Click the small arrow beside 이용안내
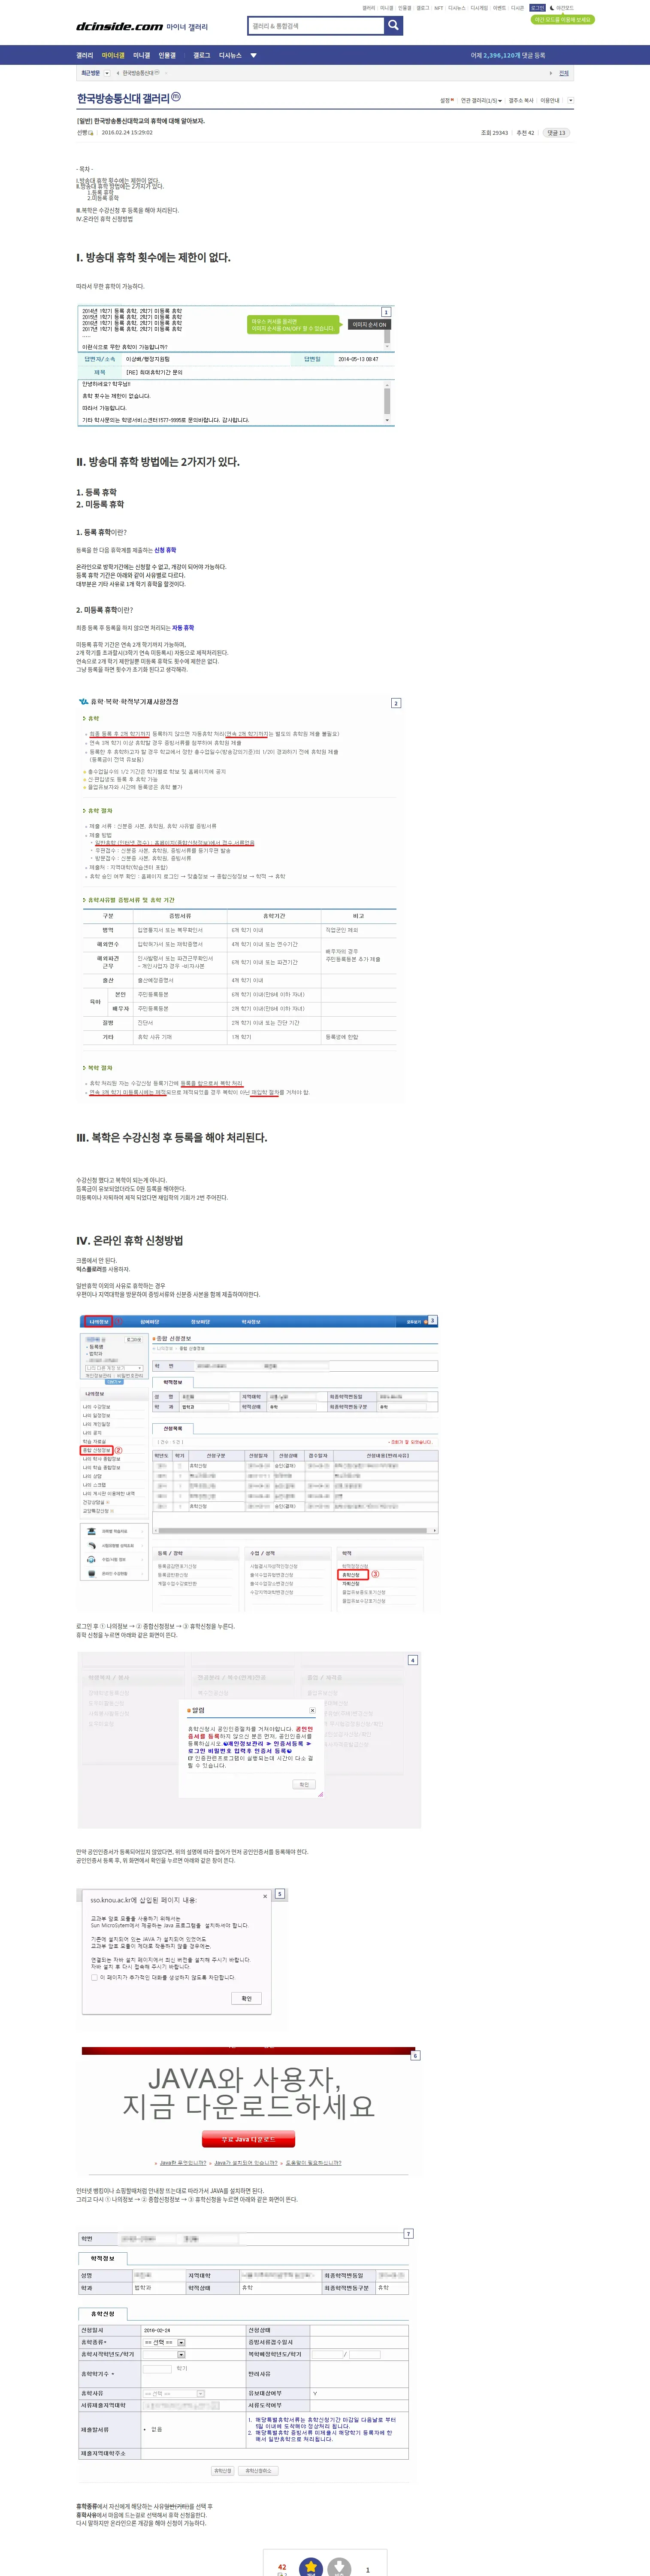This screenshot has width=650, height=2576. click(x=570, y=100)
